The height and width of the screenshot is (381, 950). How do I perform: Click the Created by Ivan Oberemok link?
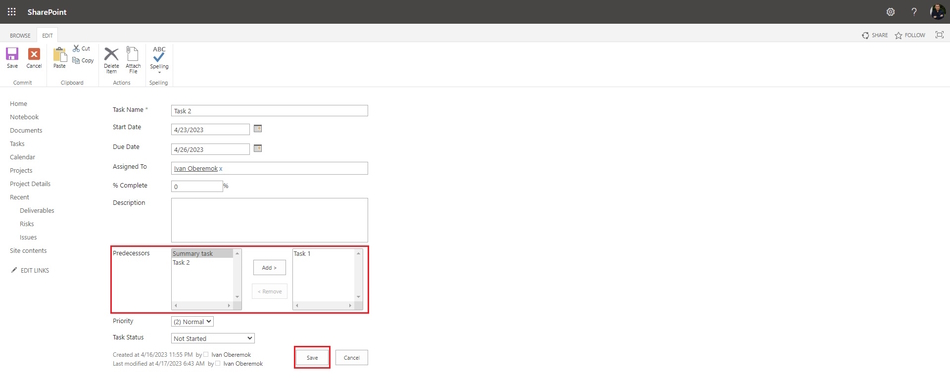[x=231, y=354]
